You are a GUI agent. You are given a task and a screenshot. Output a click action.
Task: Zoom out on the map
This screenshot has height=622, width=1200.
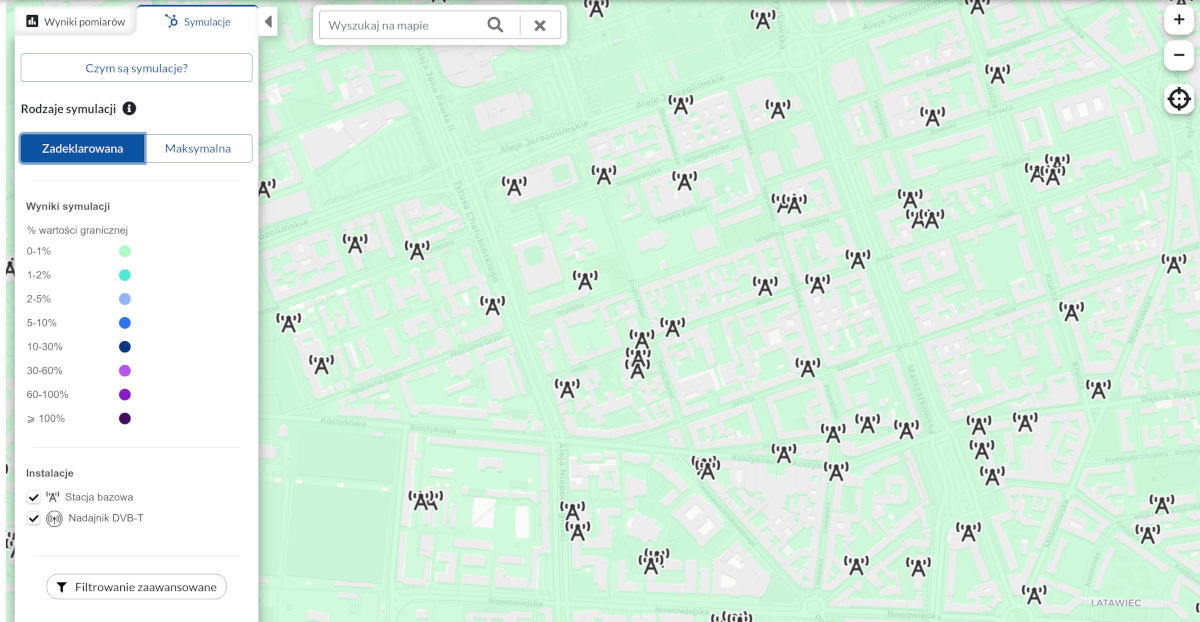pyautogui.click(x=1179, y=55)
